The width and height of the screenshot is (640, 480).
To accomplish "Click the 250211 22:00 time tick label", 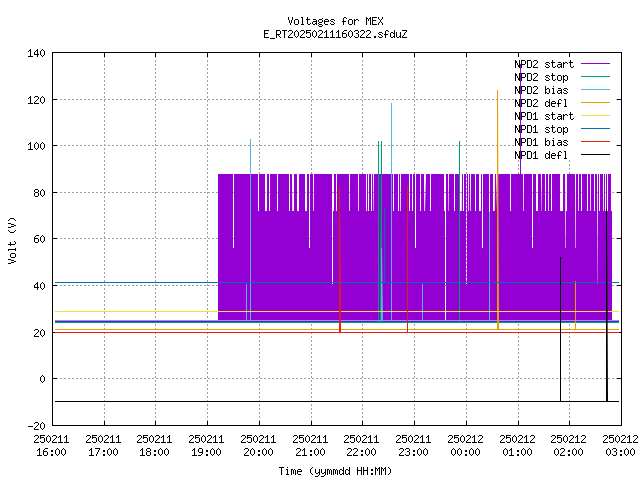I will pyautogui.click(x=361, y=446).
